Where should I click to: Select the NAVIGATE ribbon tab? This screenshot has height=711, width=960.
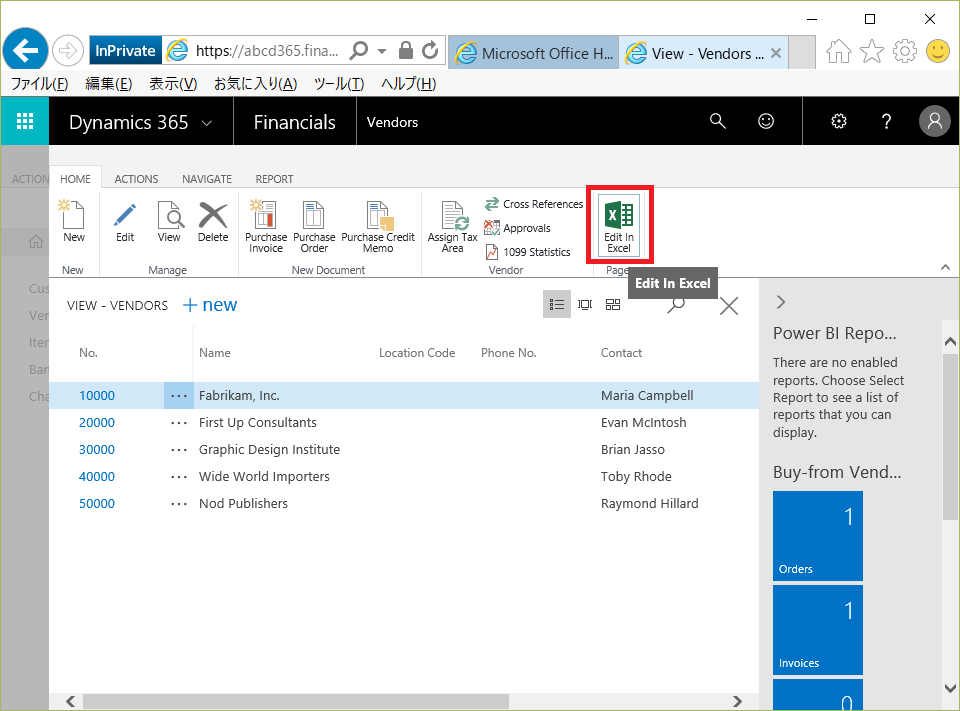[x=207, y=179]
